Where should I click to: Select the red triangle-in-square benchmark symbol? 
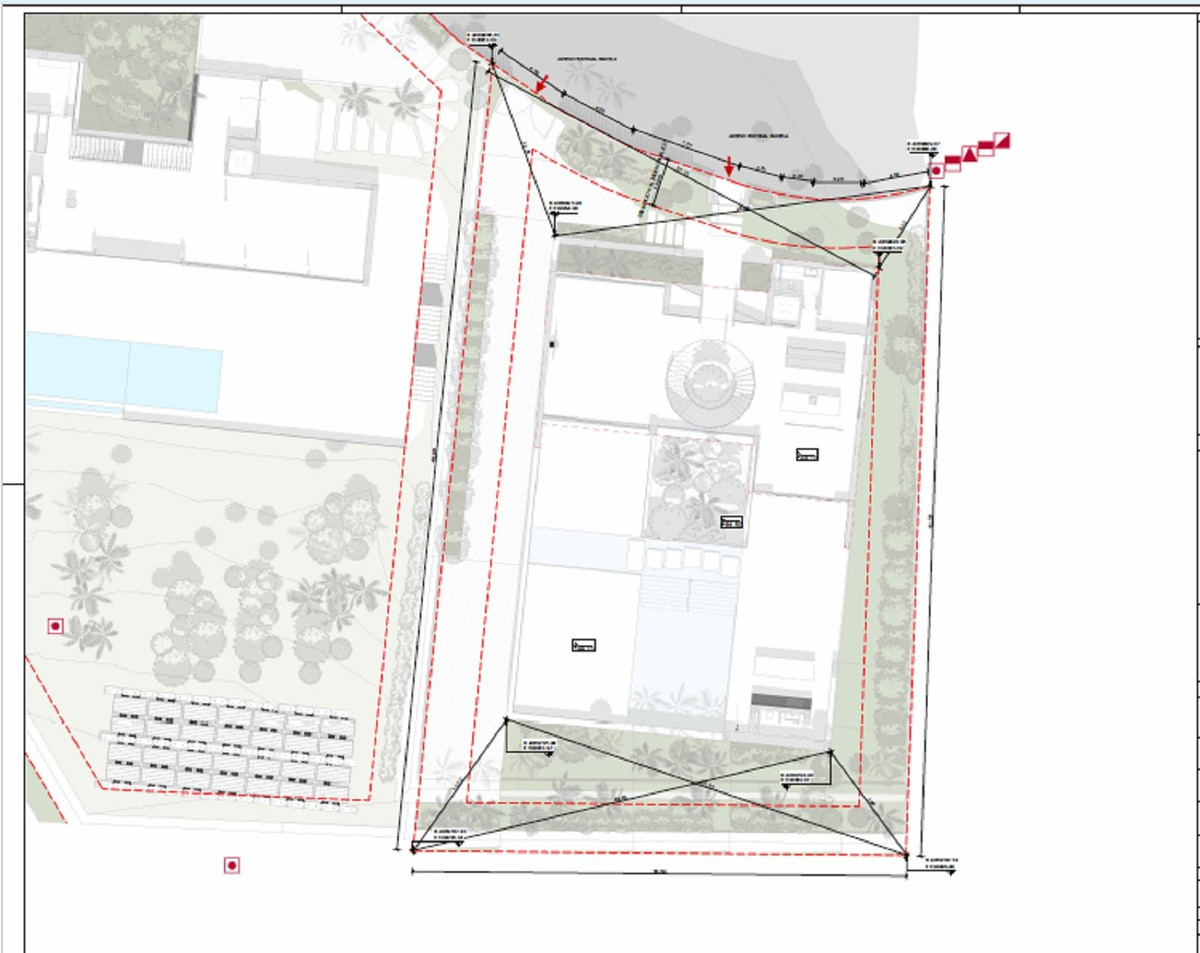(970, 154)
